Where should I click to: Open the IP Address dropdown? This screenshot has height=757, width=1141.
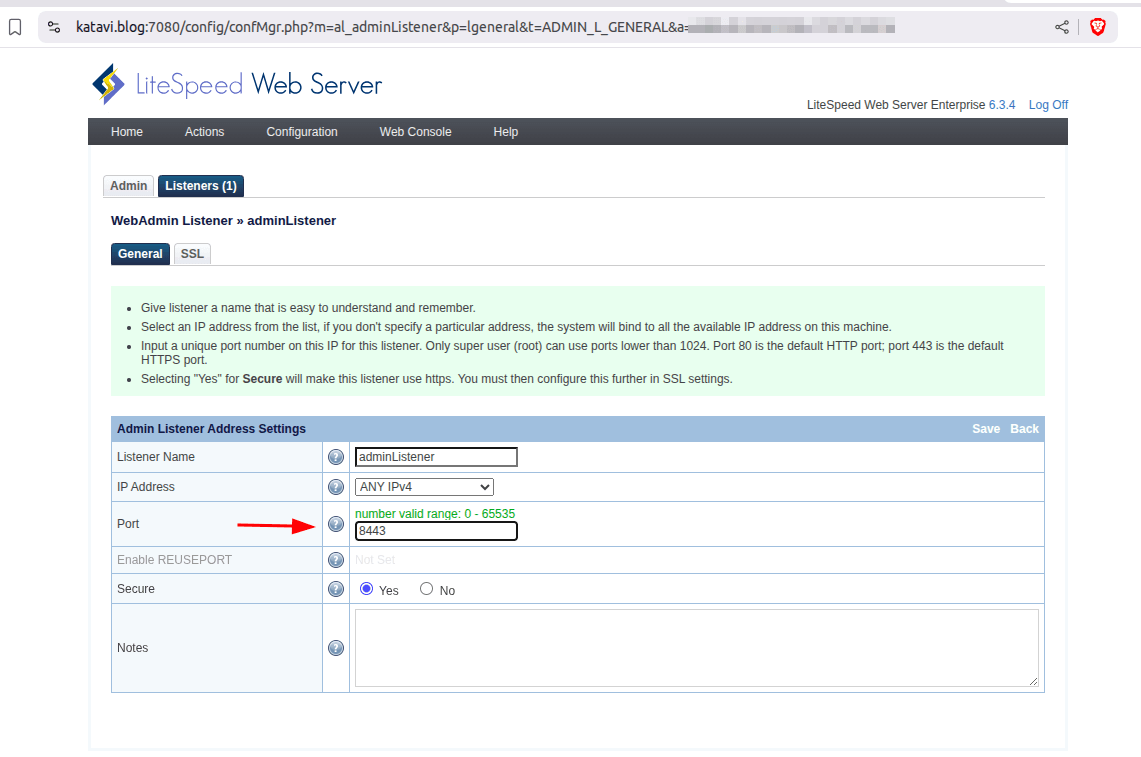[x=424, y=487]
